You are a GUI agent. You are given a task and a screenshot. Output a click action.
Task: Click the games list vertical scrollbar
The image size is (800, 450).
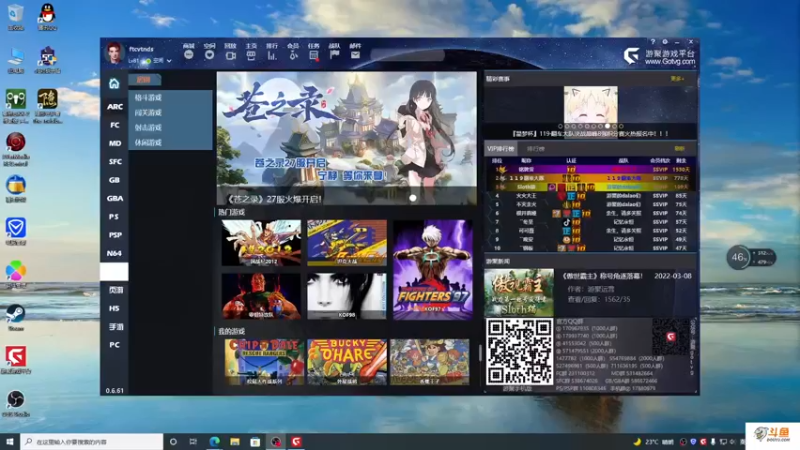point(480,352)
